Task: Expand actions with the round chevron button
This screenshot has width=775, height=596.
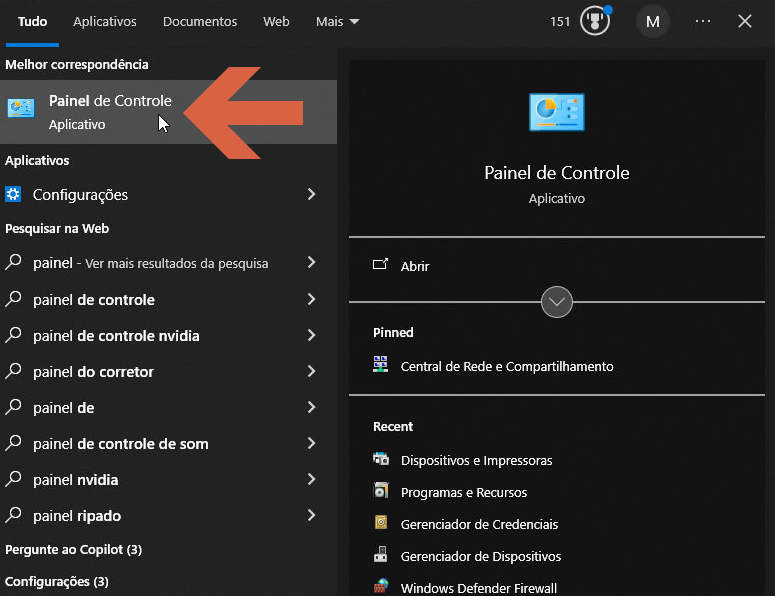Action: tap(557, 301)
